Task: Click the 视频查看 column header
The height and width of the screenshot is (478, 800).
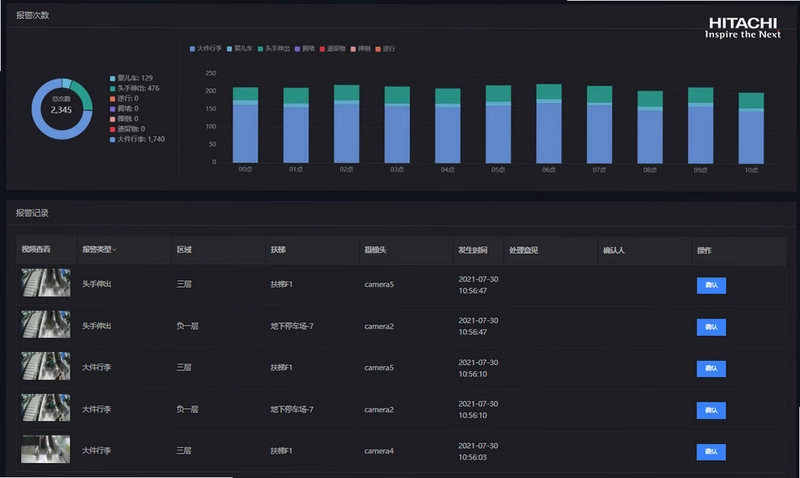Action: coord(36,249)
